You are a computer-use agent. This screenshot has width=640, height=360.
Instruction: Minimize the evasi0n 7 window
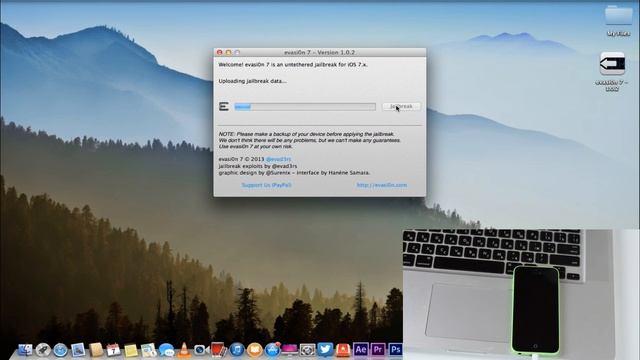tap(229, 53)
